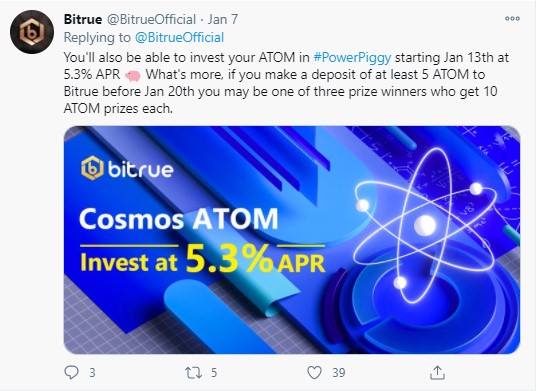Click the 5.3% APR text in banner
The image size is (538, 391).
pyautogui.click(x=255, y=260)
